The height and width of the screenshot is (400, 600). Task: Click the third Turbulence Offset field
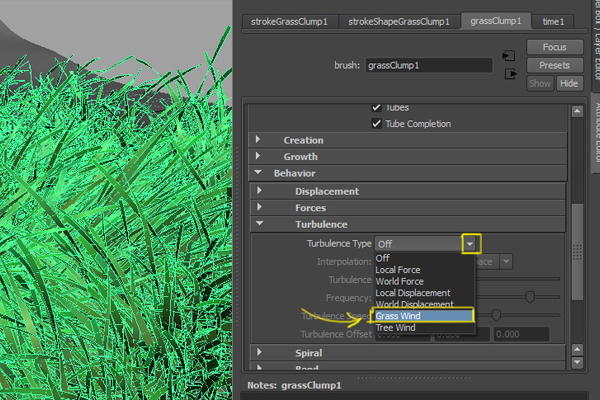tap(522, 334)
